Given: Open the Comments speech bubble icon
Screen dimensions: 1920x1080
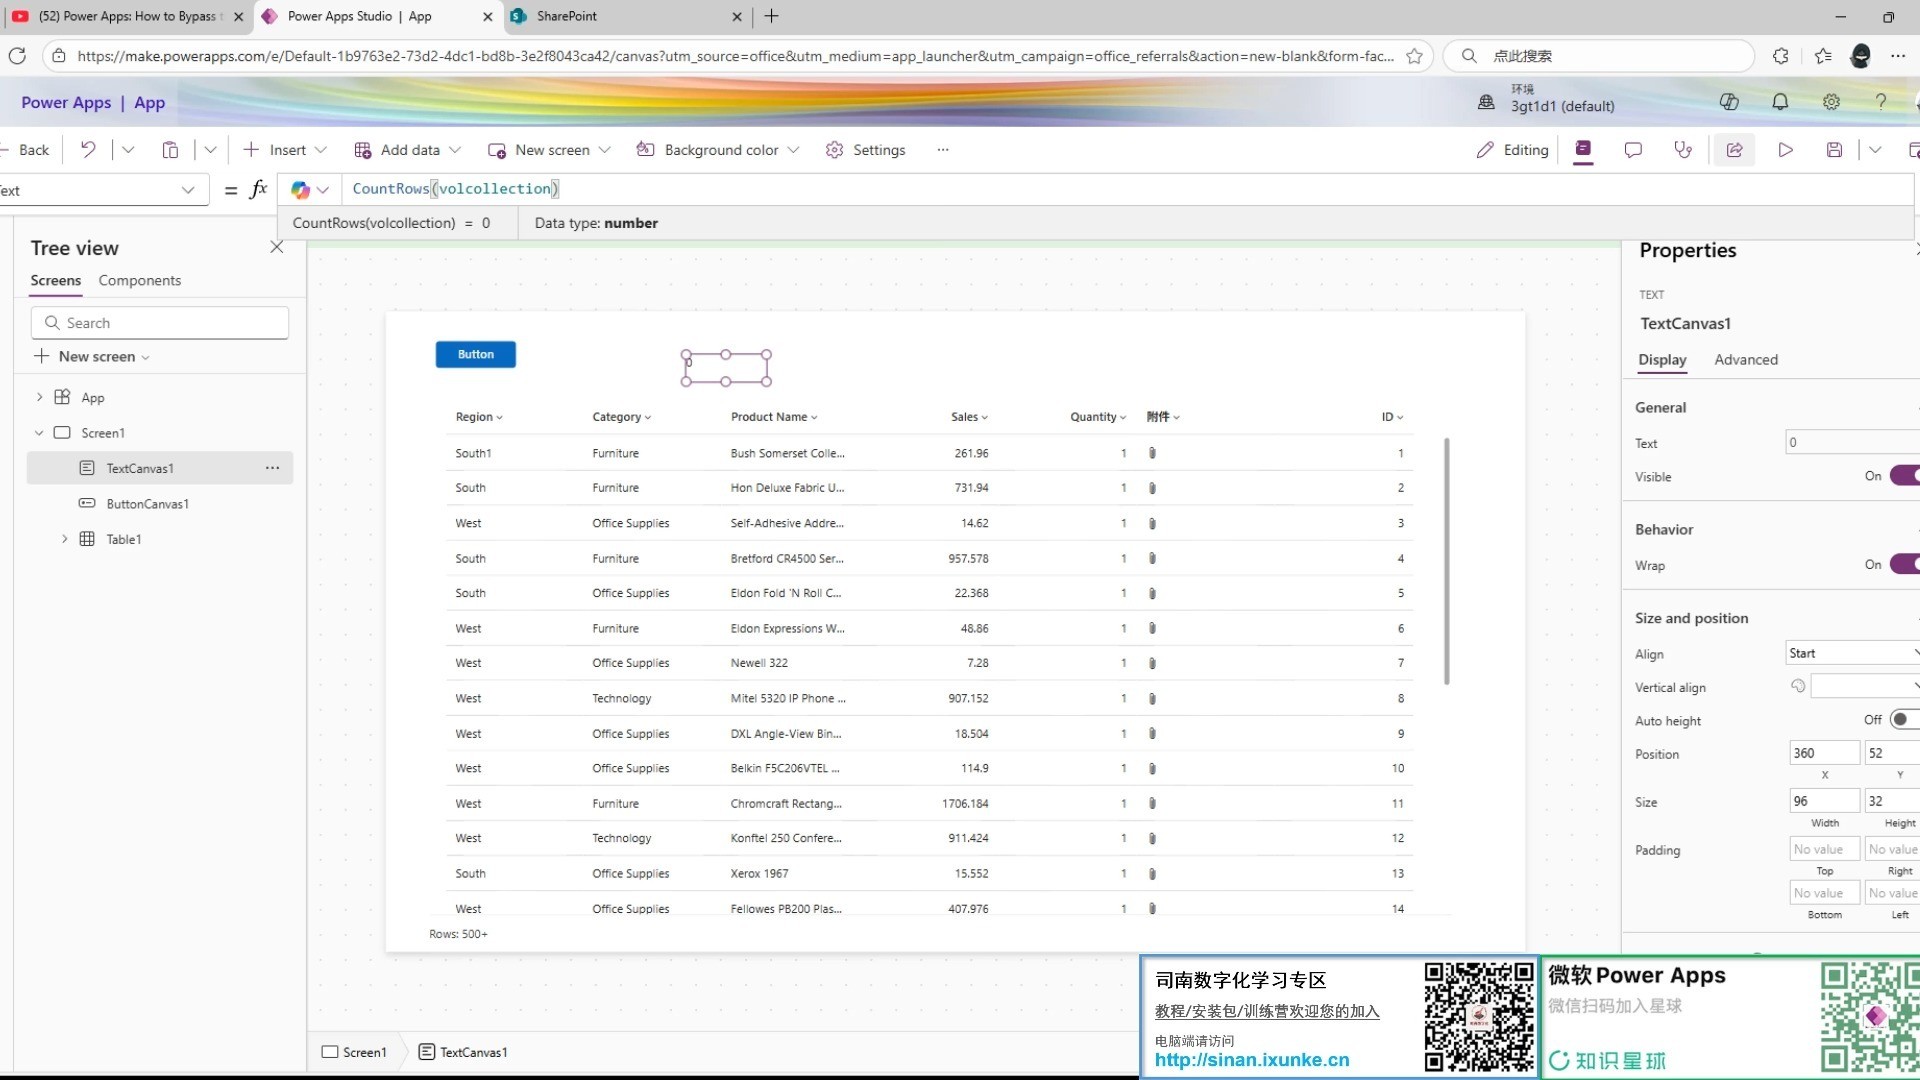Looking at the screenshot, I should (x=1633, y=150).
